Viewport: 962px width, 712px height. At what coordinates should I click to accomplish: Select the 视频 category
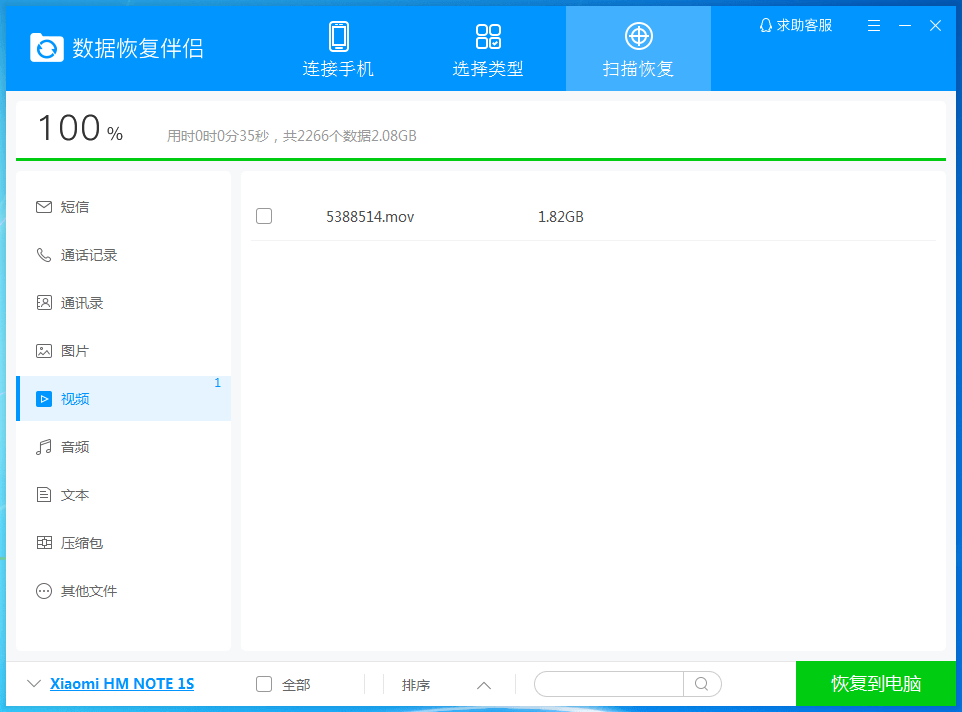(123, 399)
